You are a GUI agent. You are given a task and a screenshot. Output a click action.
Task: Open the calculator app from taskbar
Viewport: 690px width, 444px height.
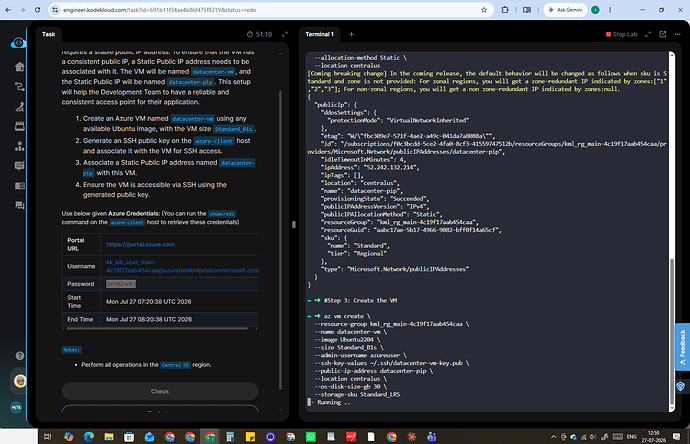pyautogui.click(x=230, y=437)
